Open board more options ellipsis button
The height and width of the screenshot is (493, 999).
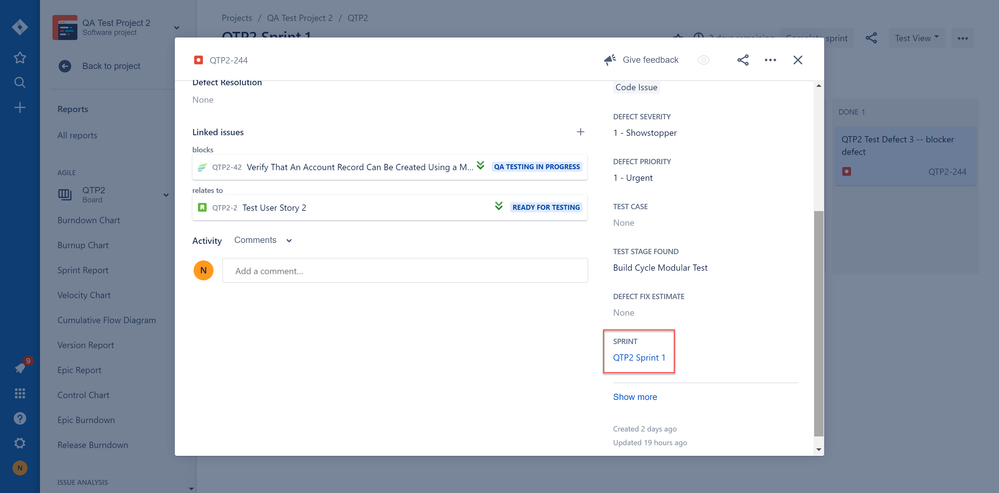pos(963,38)
